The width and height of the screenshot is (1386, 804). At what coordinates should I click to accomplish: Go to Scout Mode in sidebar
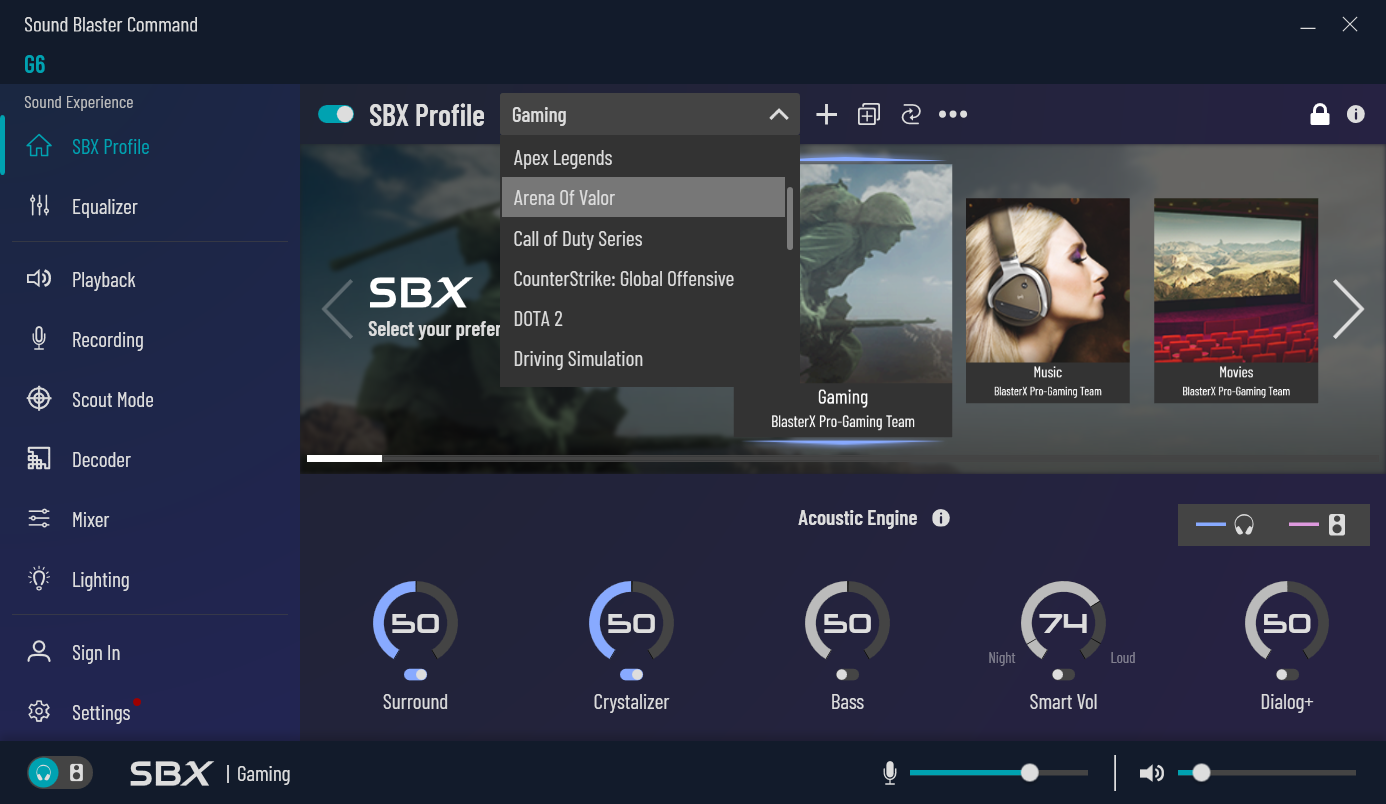112,400
